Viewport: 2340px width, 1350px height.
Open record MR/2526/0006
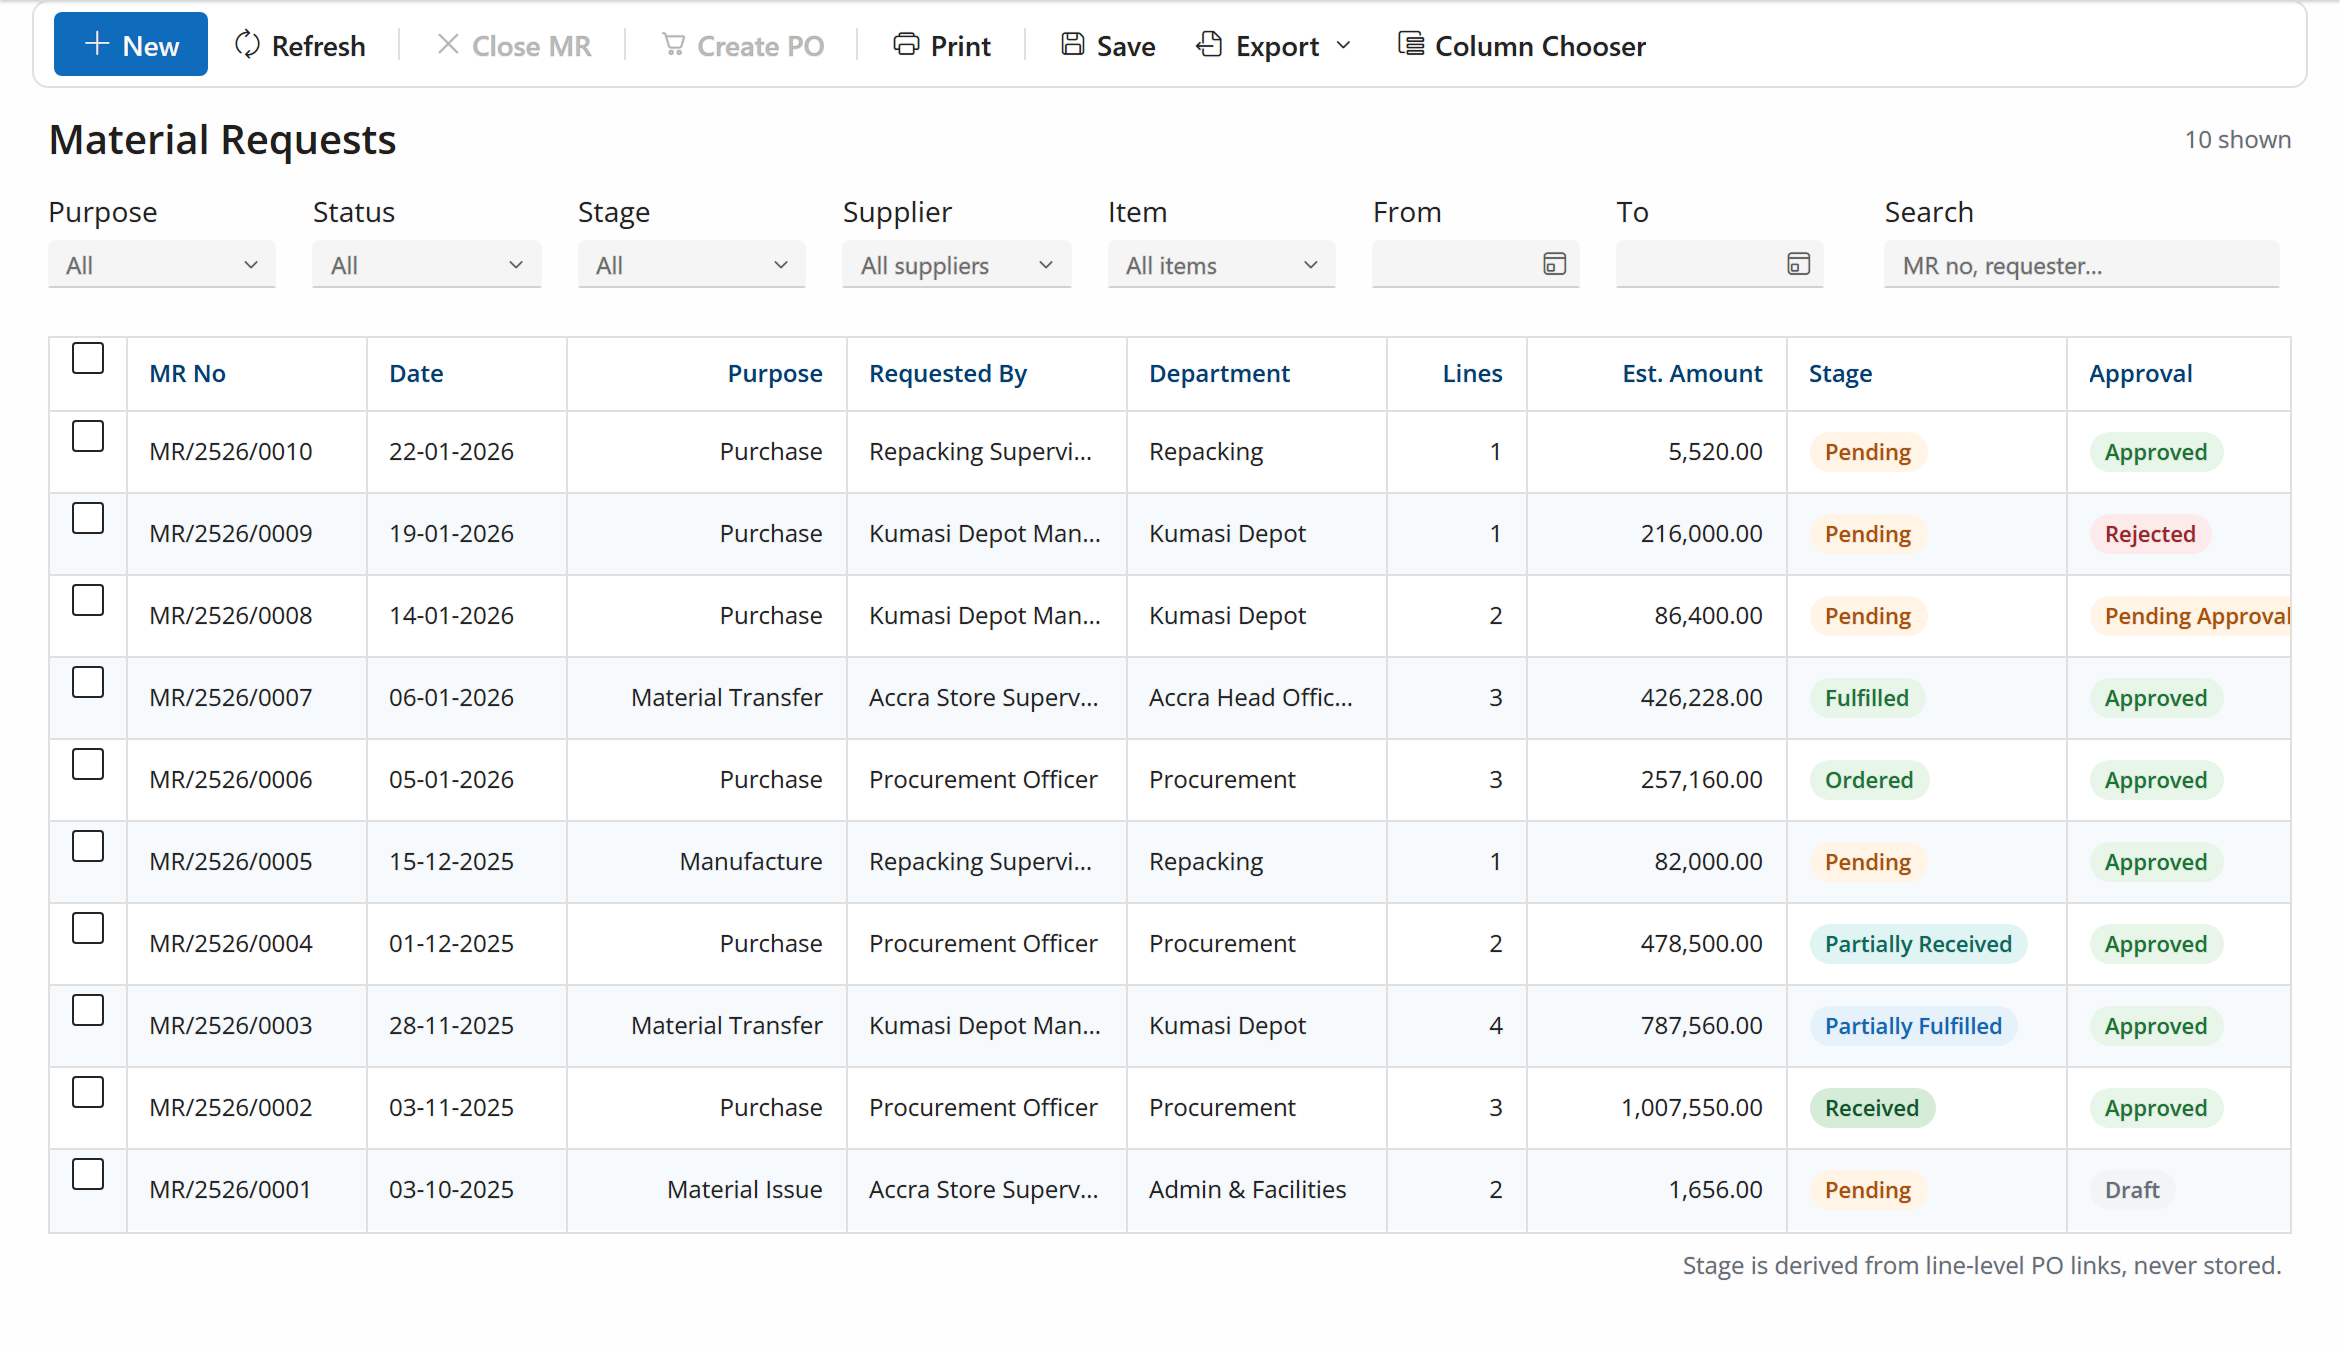(x=231, y=779)
